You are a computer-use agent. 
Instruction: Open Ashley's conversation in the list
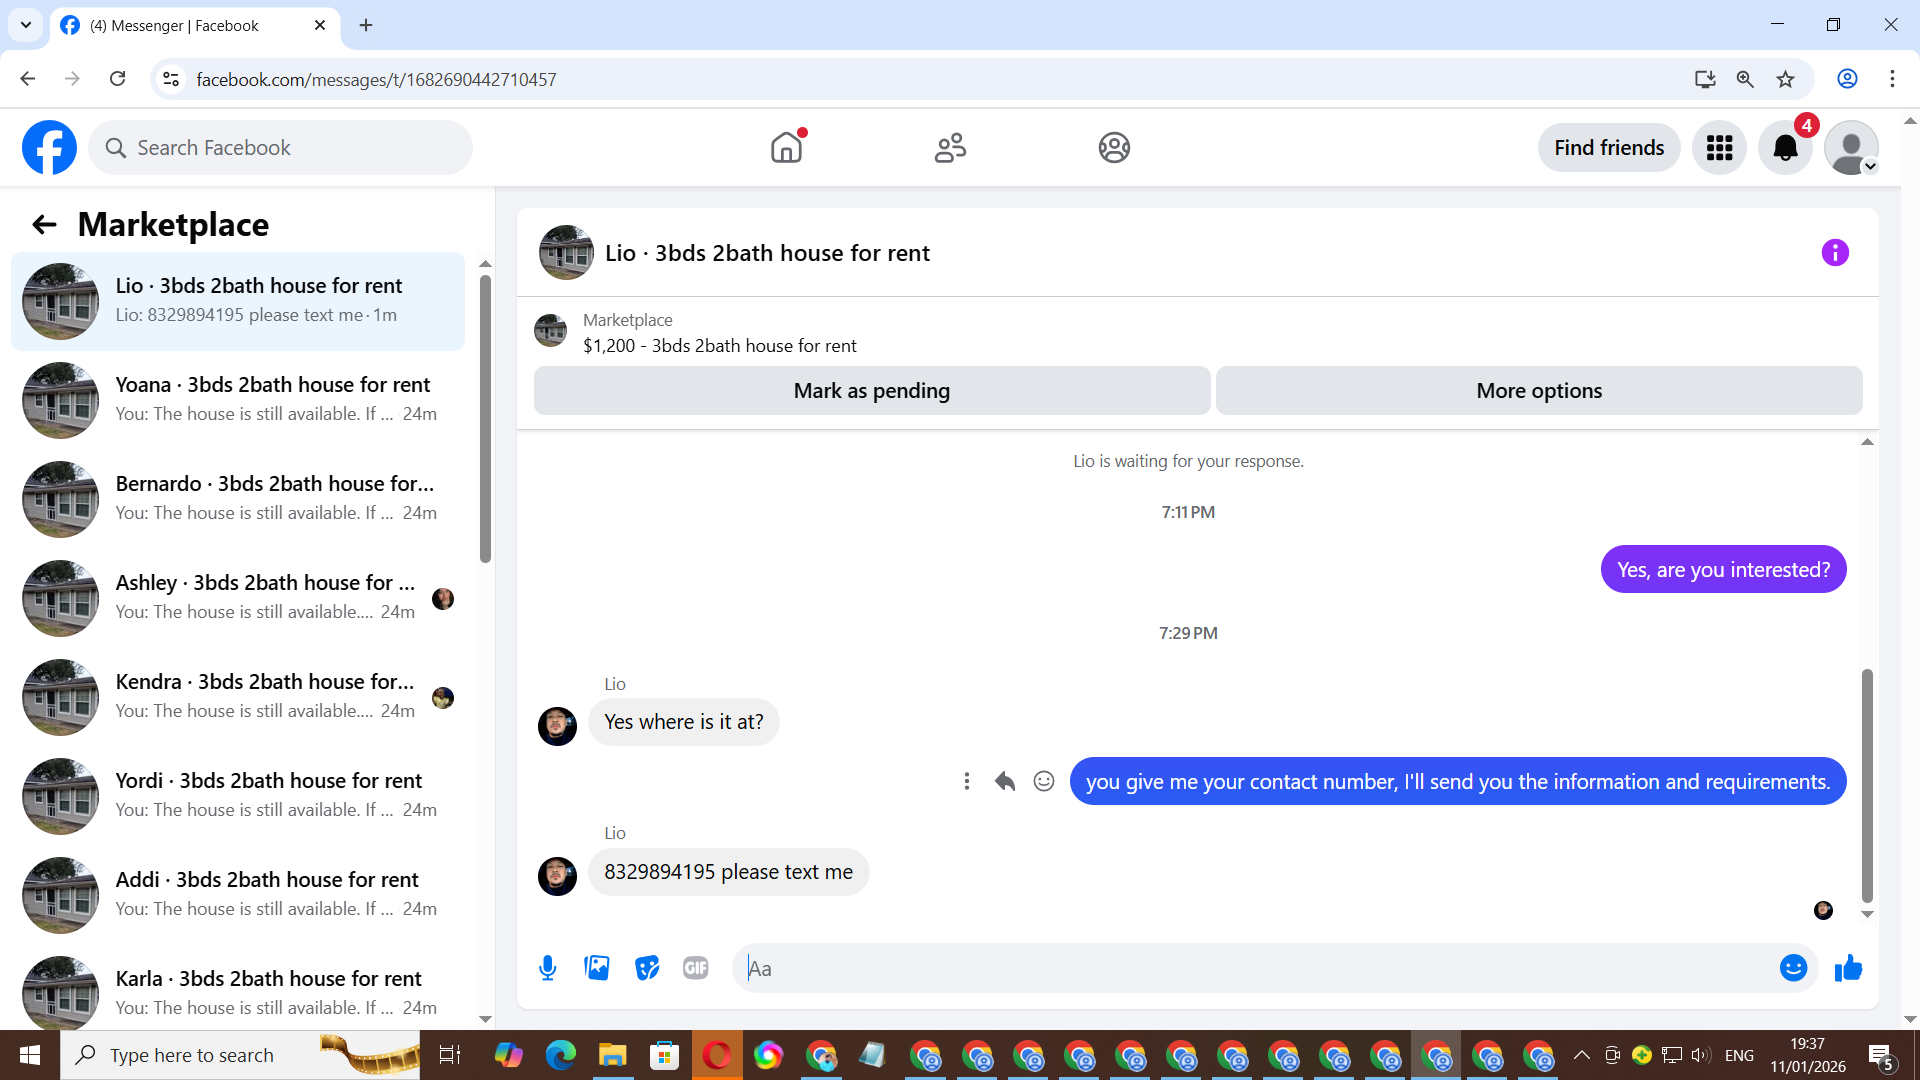click(238, 598)
